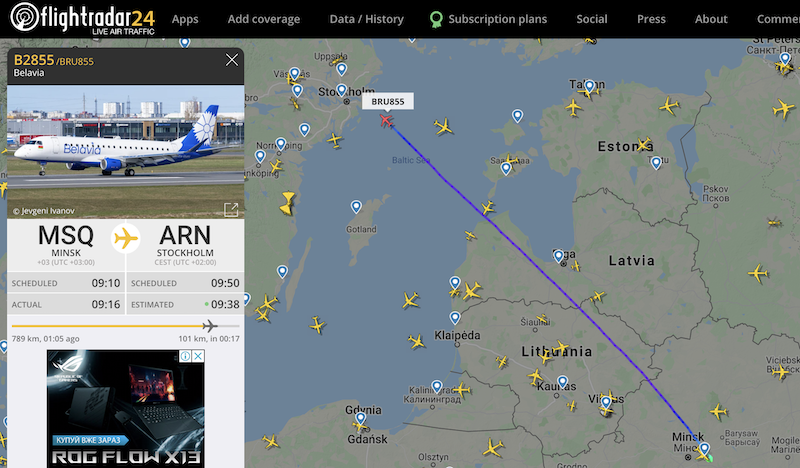Screen dimensions: 800x468
Task: Open the About menu item
Action: click(x=711, y=19)
